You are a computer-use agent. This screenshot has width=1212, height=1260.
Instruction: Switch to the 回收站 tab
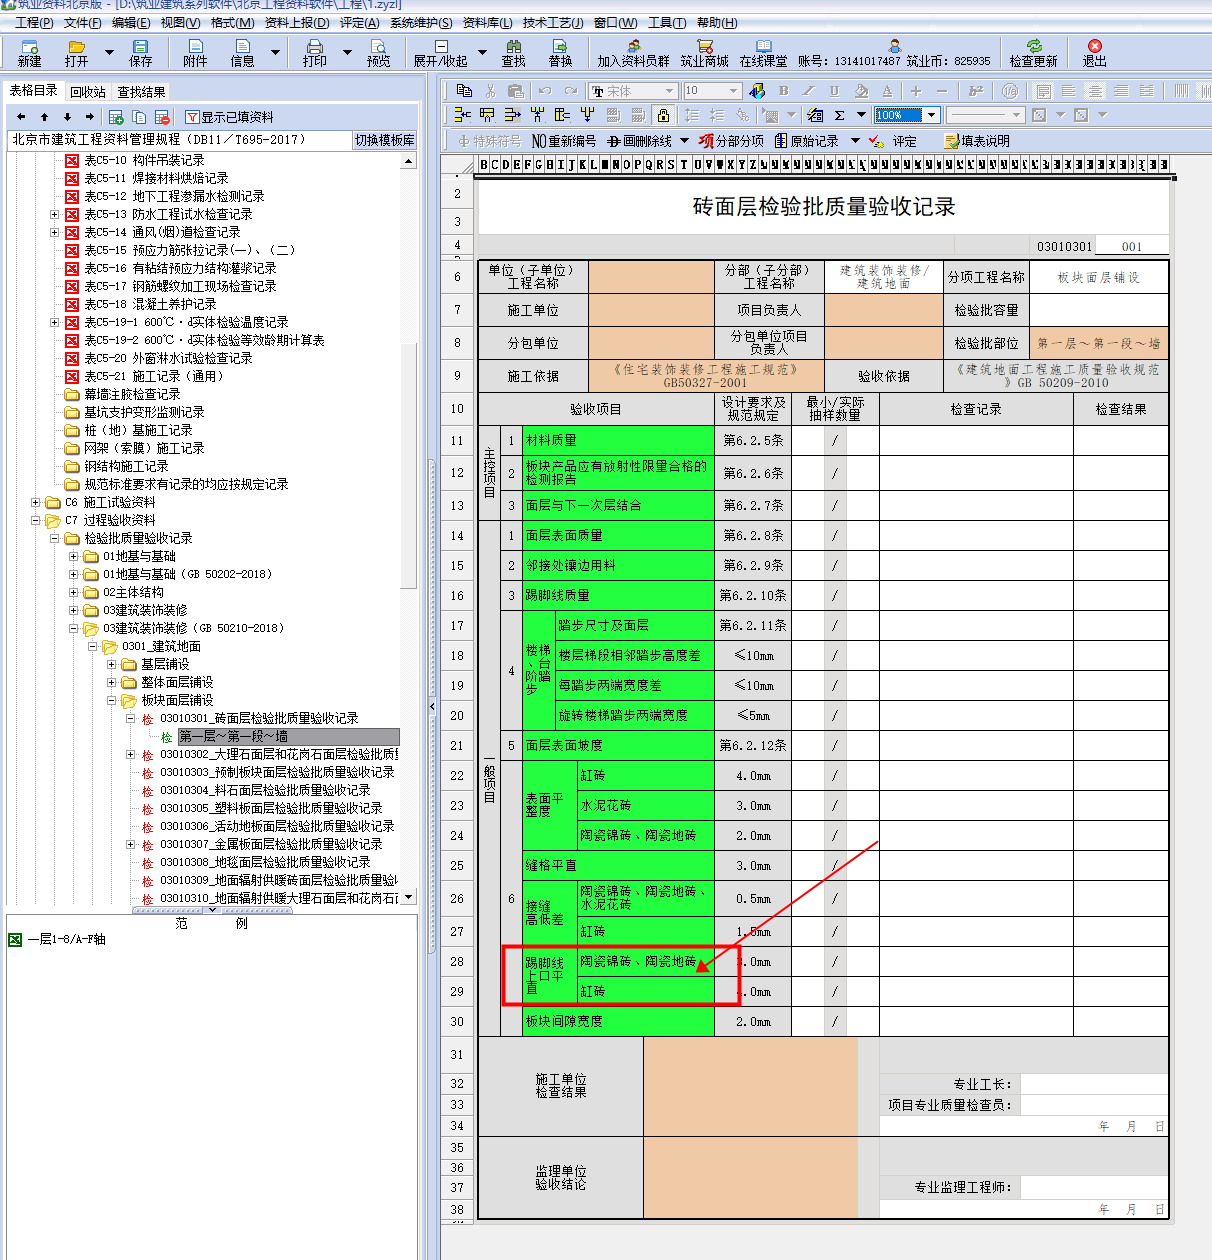pyautogui.click(x=88, y=92)
